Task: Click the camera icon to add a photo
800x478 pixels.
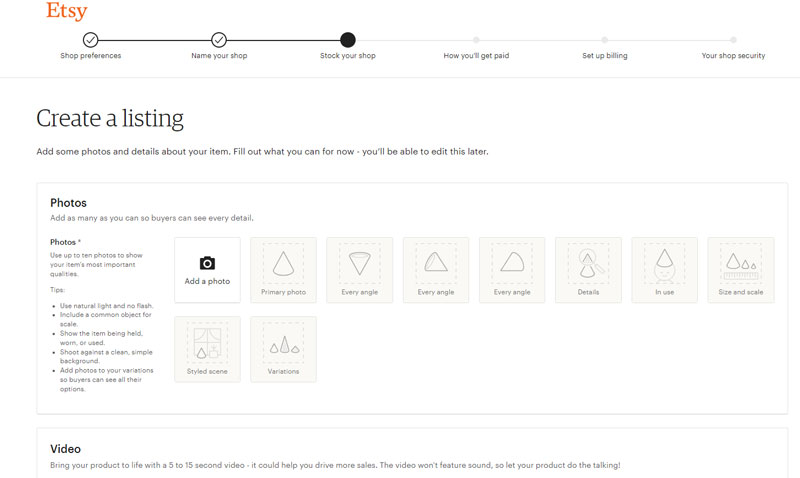Action: pyautogui.click(x=207, y=263)
